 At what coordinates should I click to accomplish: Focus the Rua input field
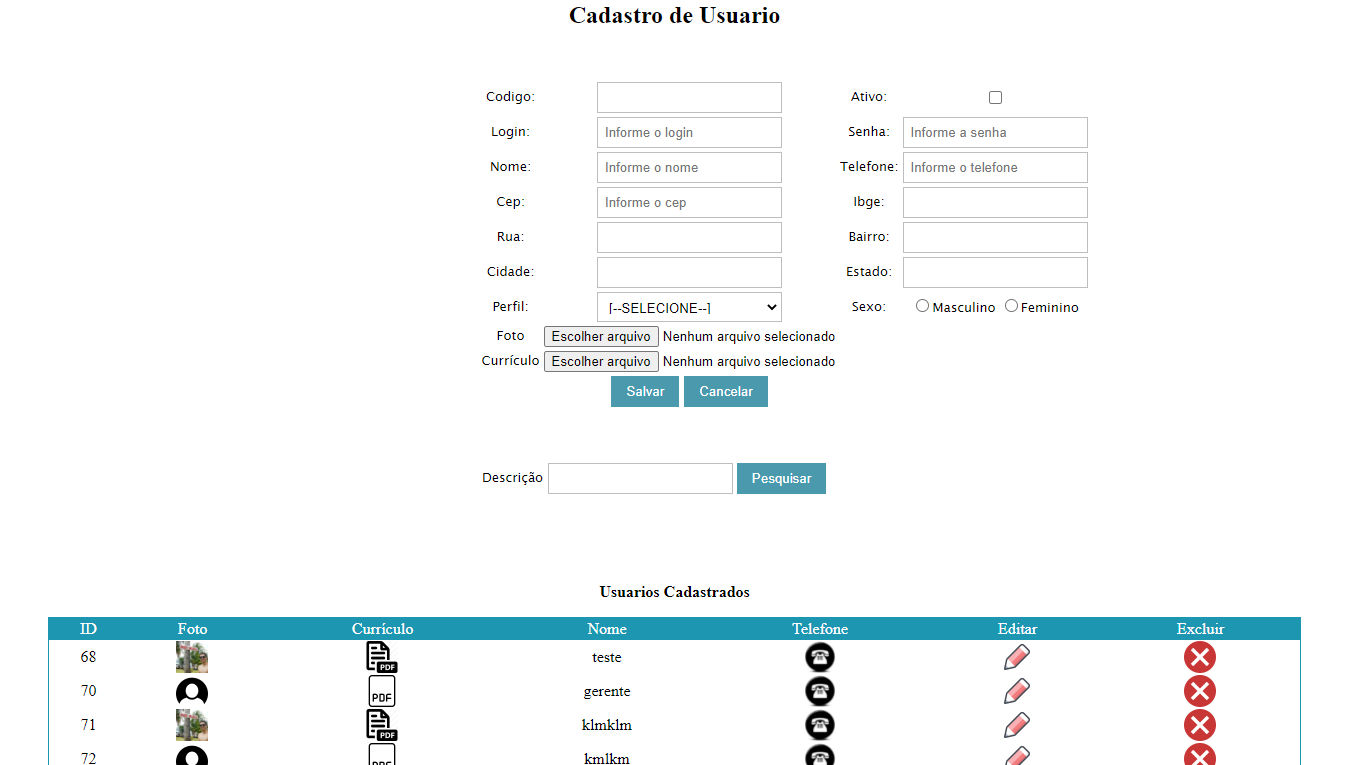click(689, 237)
